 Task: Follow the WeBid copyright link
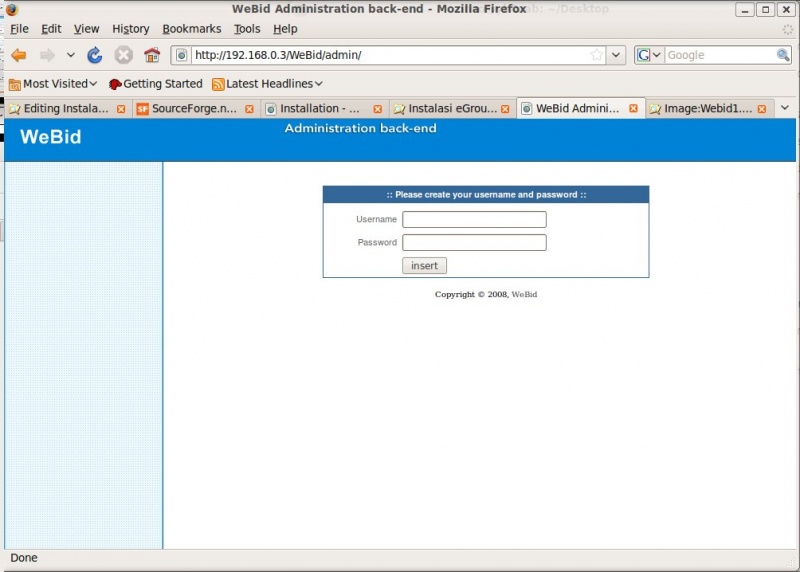tap(524, 294)
